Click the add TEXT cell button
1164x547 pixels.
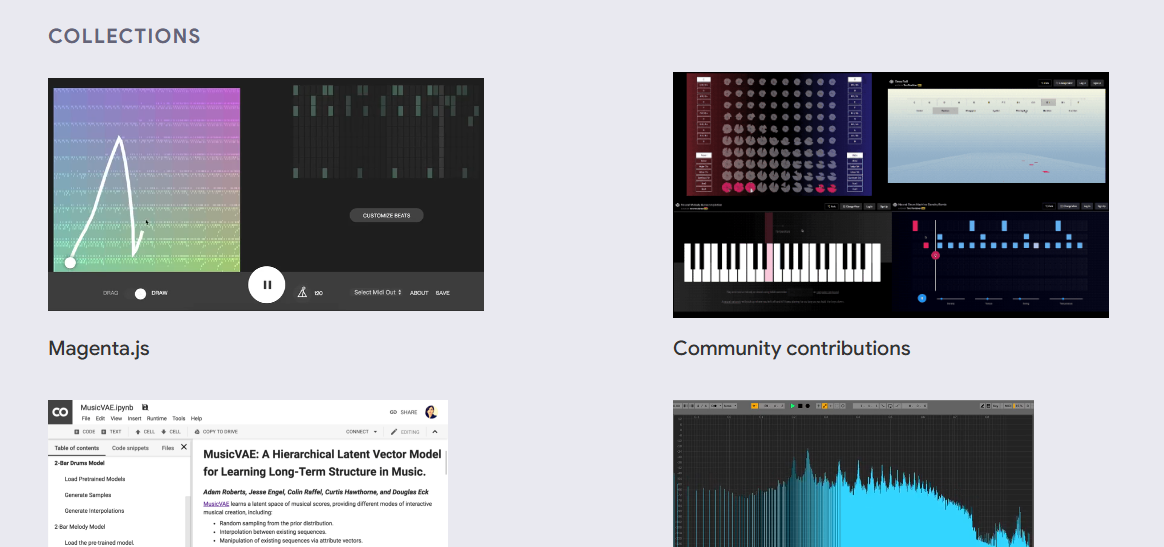(111, 431)
